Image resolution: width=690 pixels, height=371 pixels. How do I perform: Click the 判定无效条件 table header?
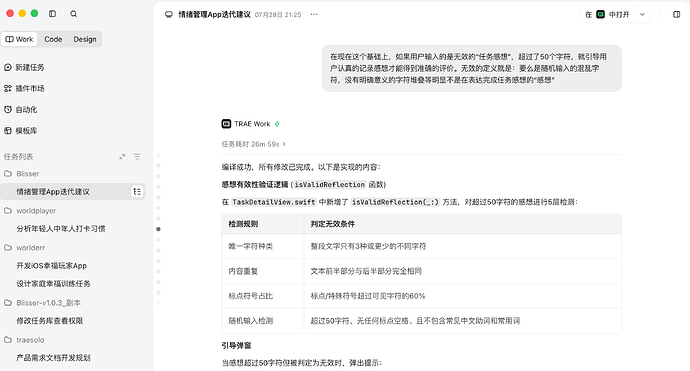tap(463, 224)
